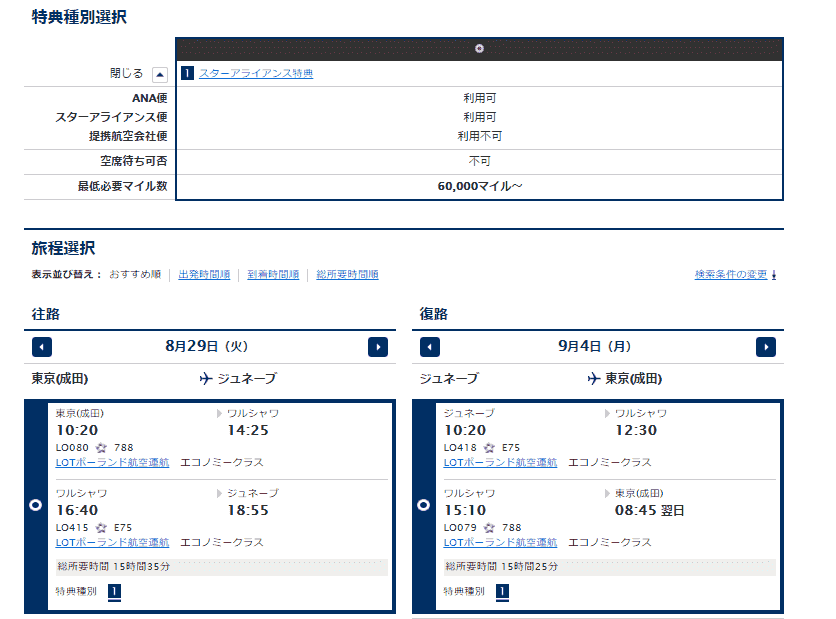836x619 pixels.
Task: Go to previous day for outbound 8月29日
Action: click(42, 347)
